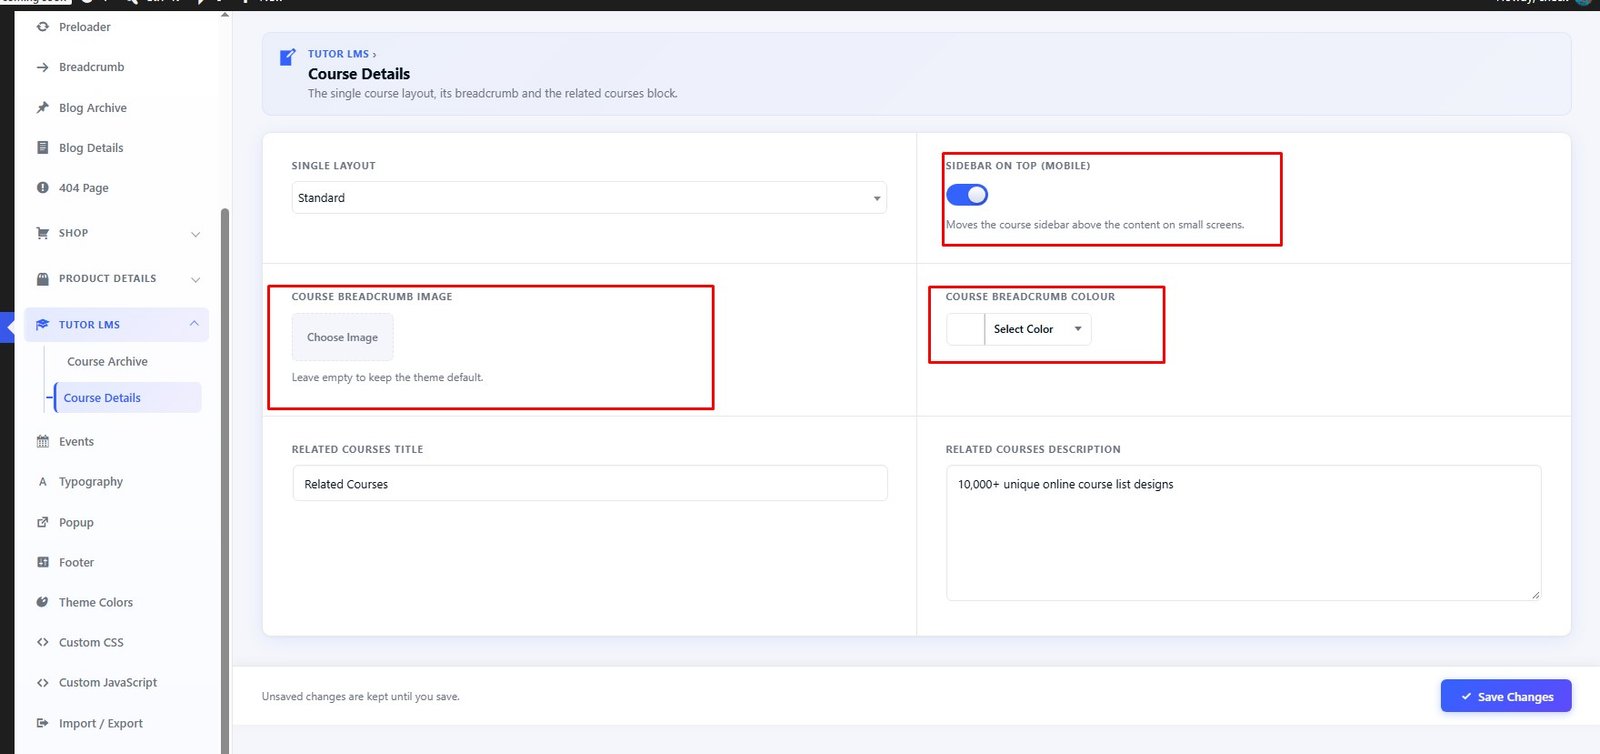Image resolution: width=1600 pixels, height=754 pixels.
Task: Click the Footer layout icon
Action: (42, 562)
